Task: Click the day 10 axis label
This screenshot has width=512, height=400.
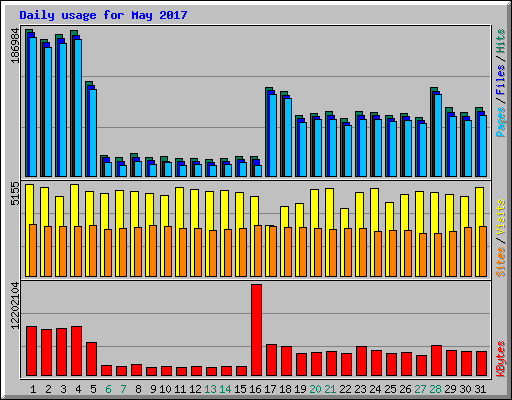Action: (x=165, y=389)
